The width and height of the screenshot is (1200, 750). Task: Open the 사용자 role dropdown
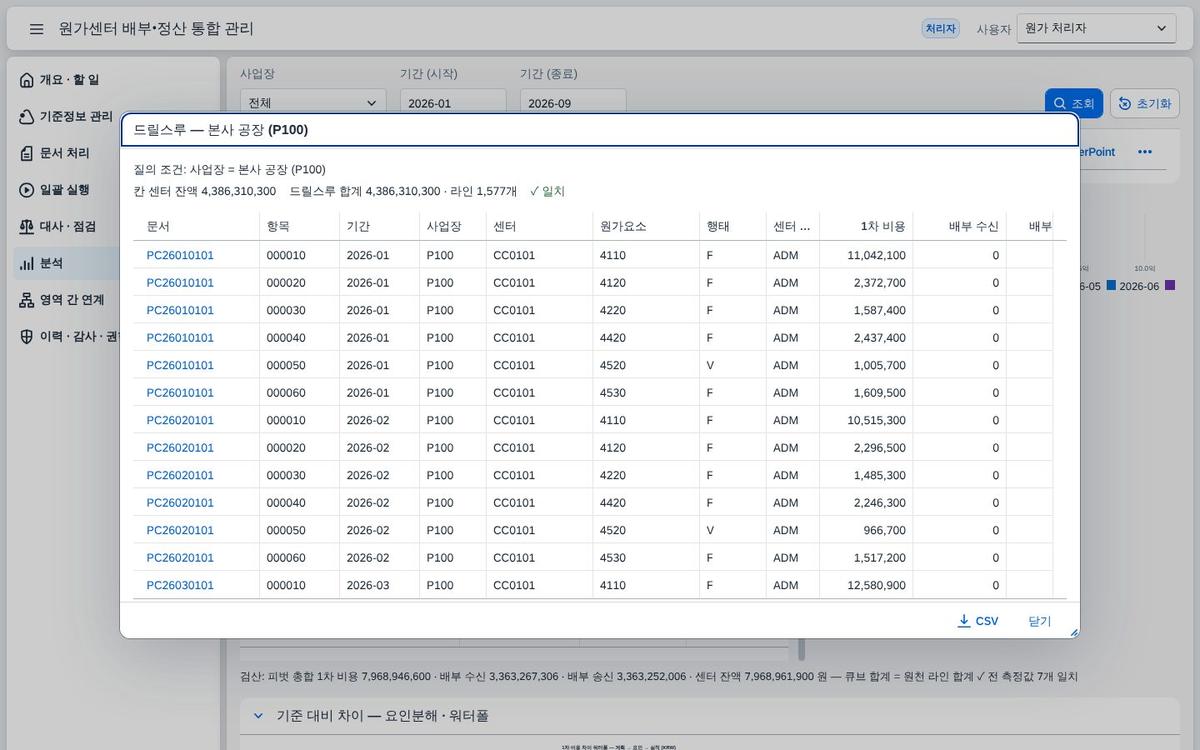1096,29
